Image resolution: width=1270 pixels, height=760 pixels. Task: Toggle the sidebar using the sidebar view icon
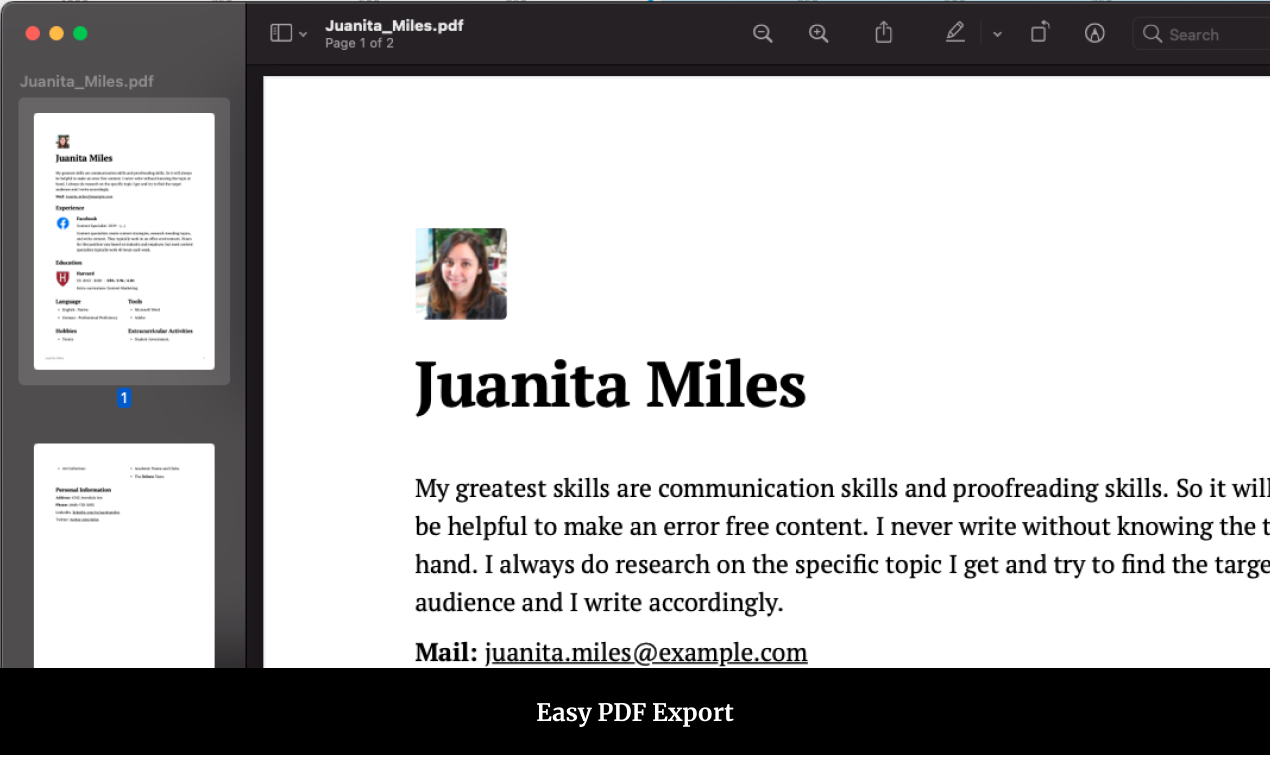point(279,32)
